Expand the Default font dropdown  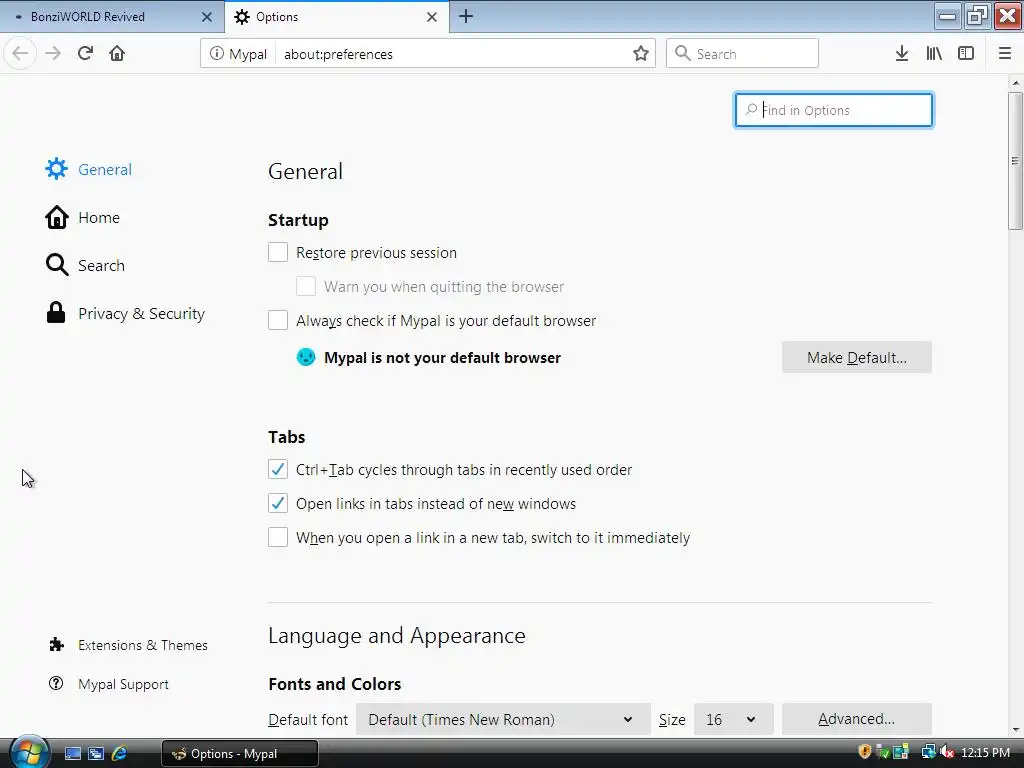(503, 719)
